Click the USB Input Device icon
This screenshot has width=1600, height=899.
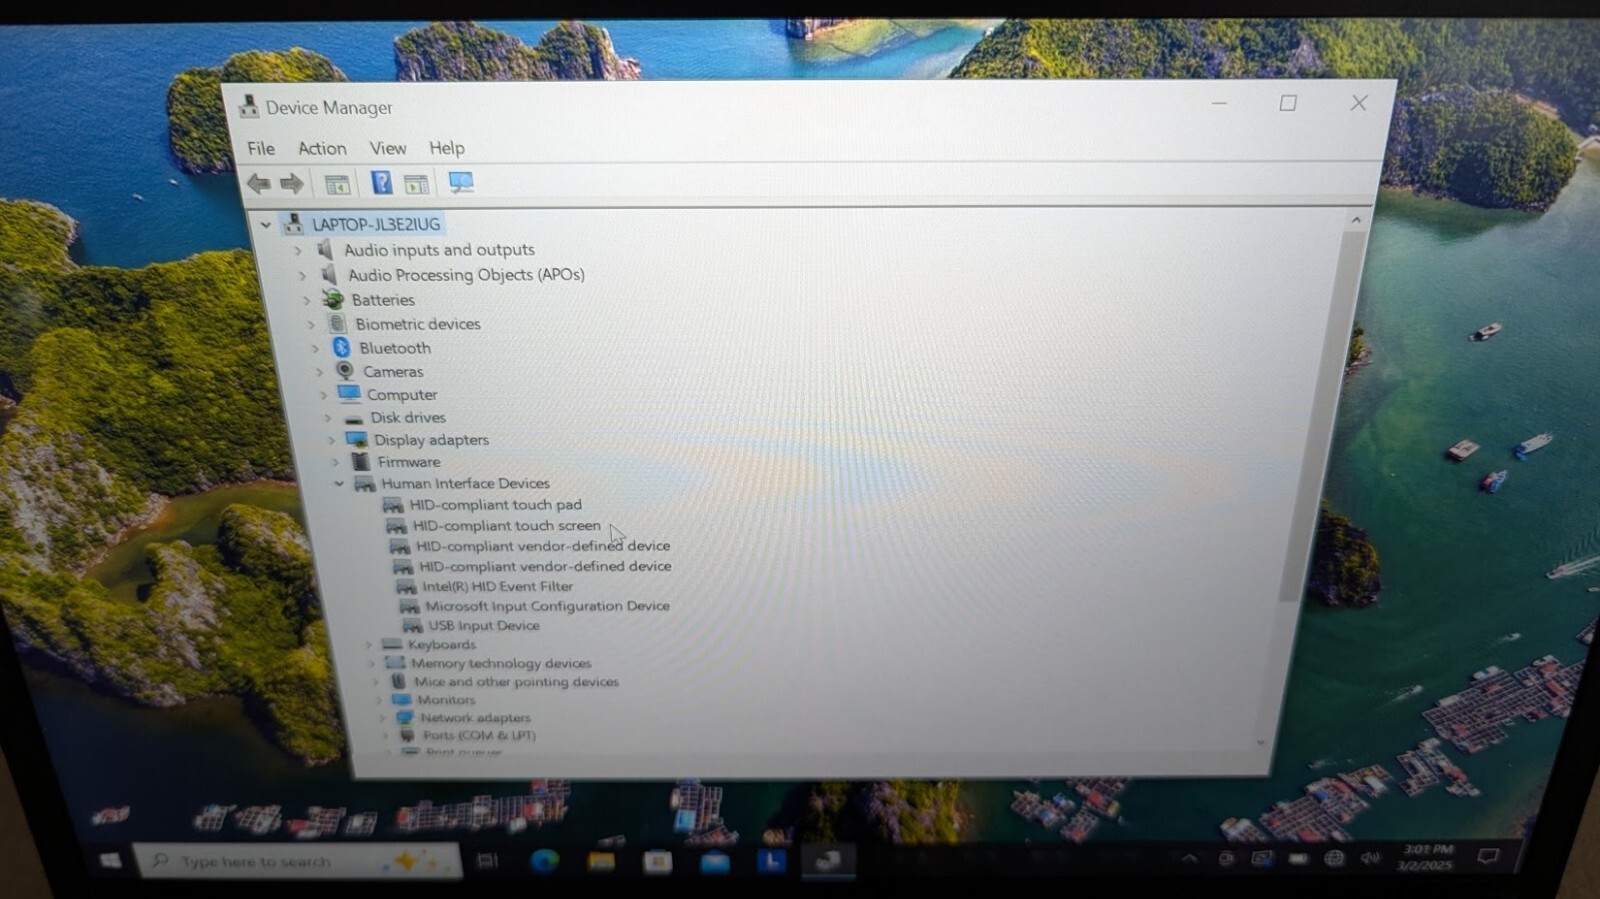coord(412,625)
